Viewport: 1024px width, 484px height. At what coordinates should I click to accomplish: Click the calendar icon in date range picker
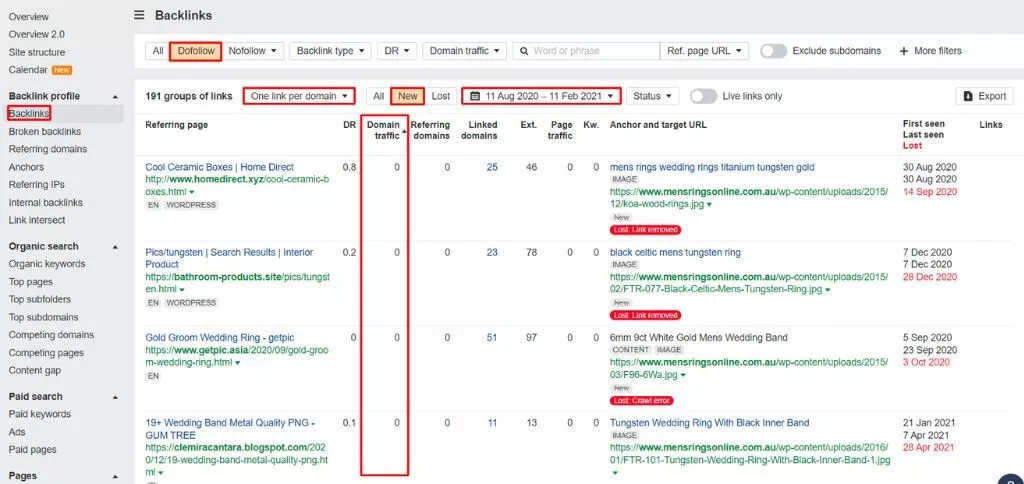point(474,96)
